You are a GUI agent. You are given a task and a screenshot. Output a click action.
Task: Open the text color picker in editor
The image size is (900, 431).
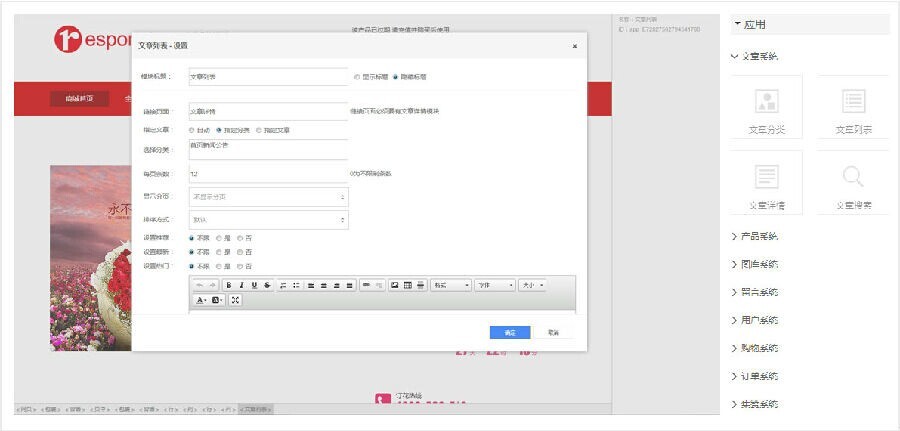pyautogui.click(x=201, y=300)
